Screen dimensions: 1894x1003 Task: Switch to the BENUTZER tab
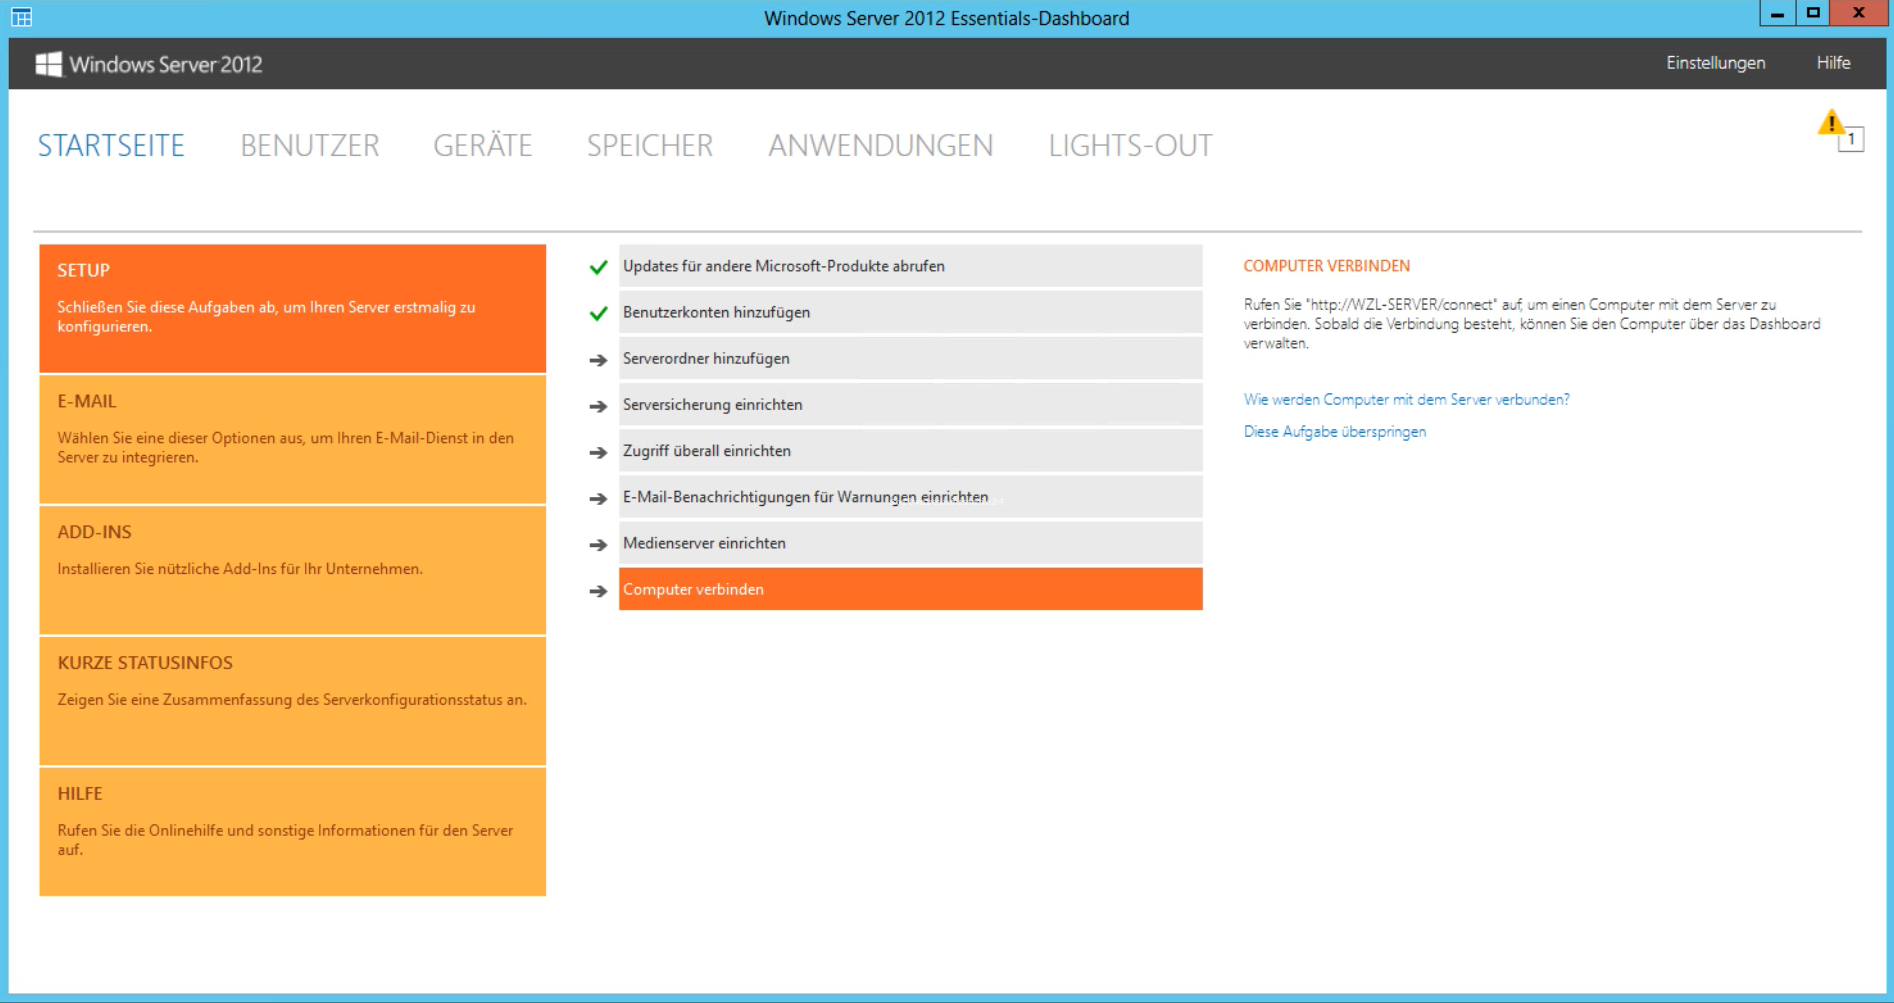(x=309, y=146)
